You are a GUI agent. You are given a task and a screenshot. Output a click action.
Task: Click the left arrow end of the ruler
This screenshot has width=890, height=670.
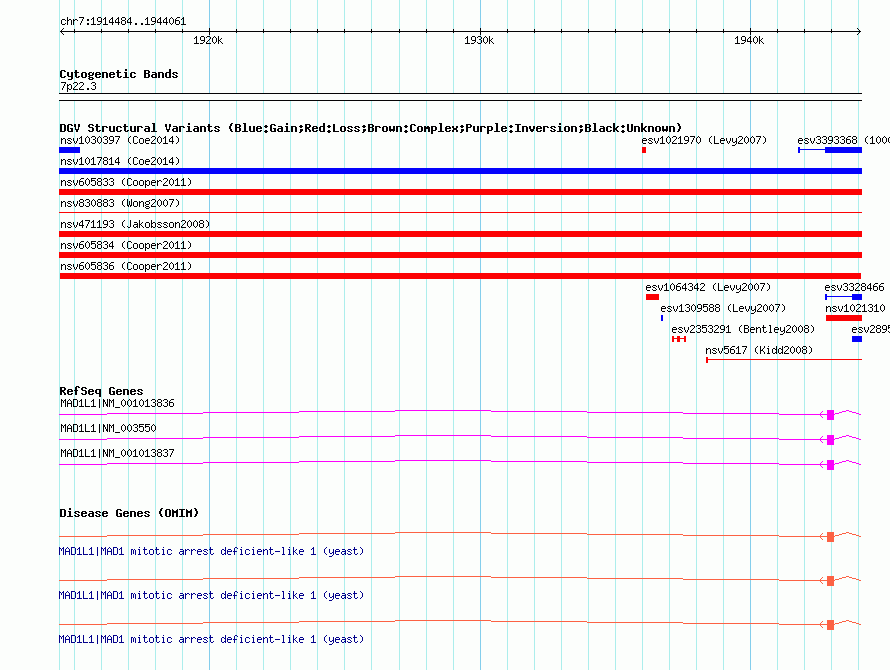point(62,31)
